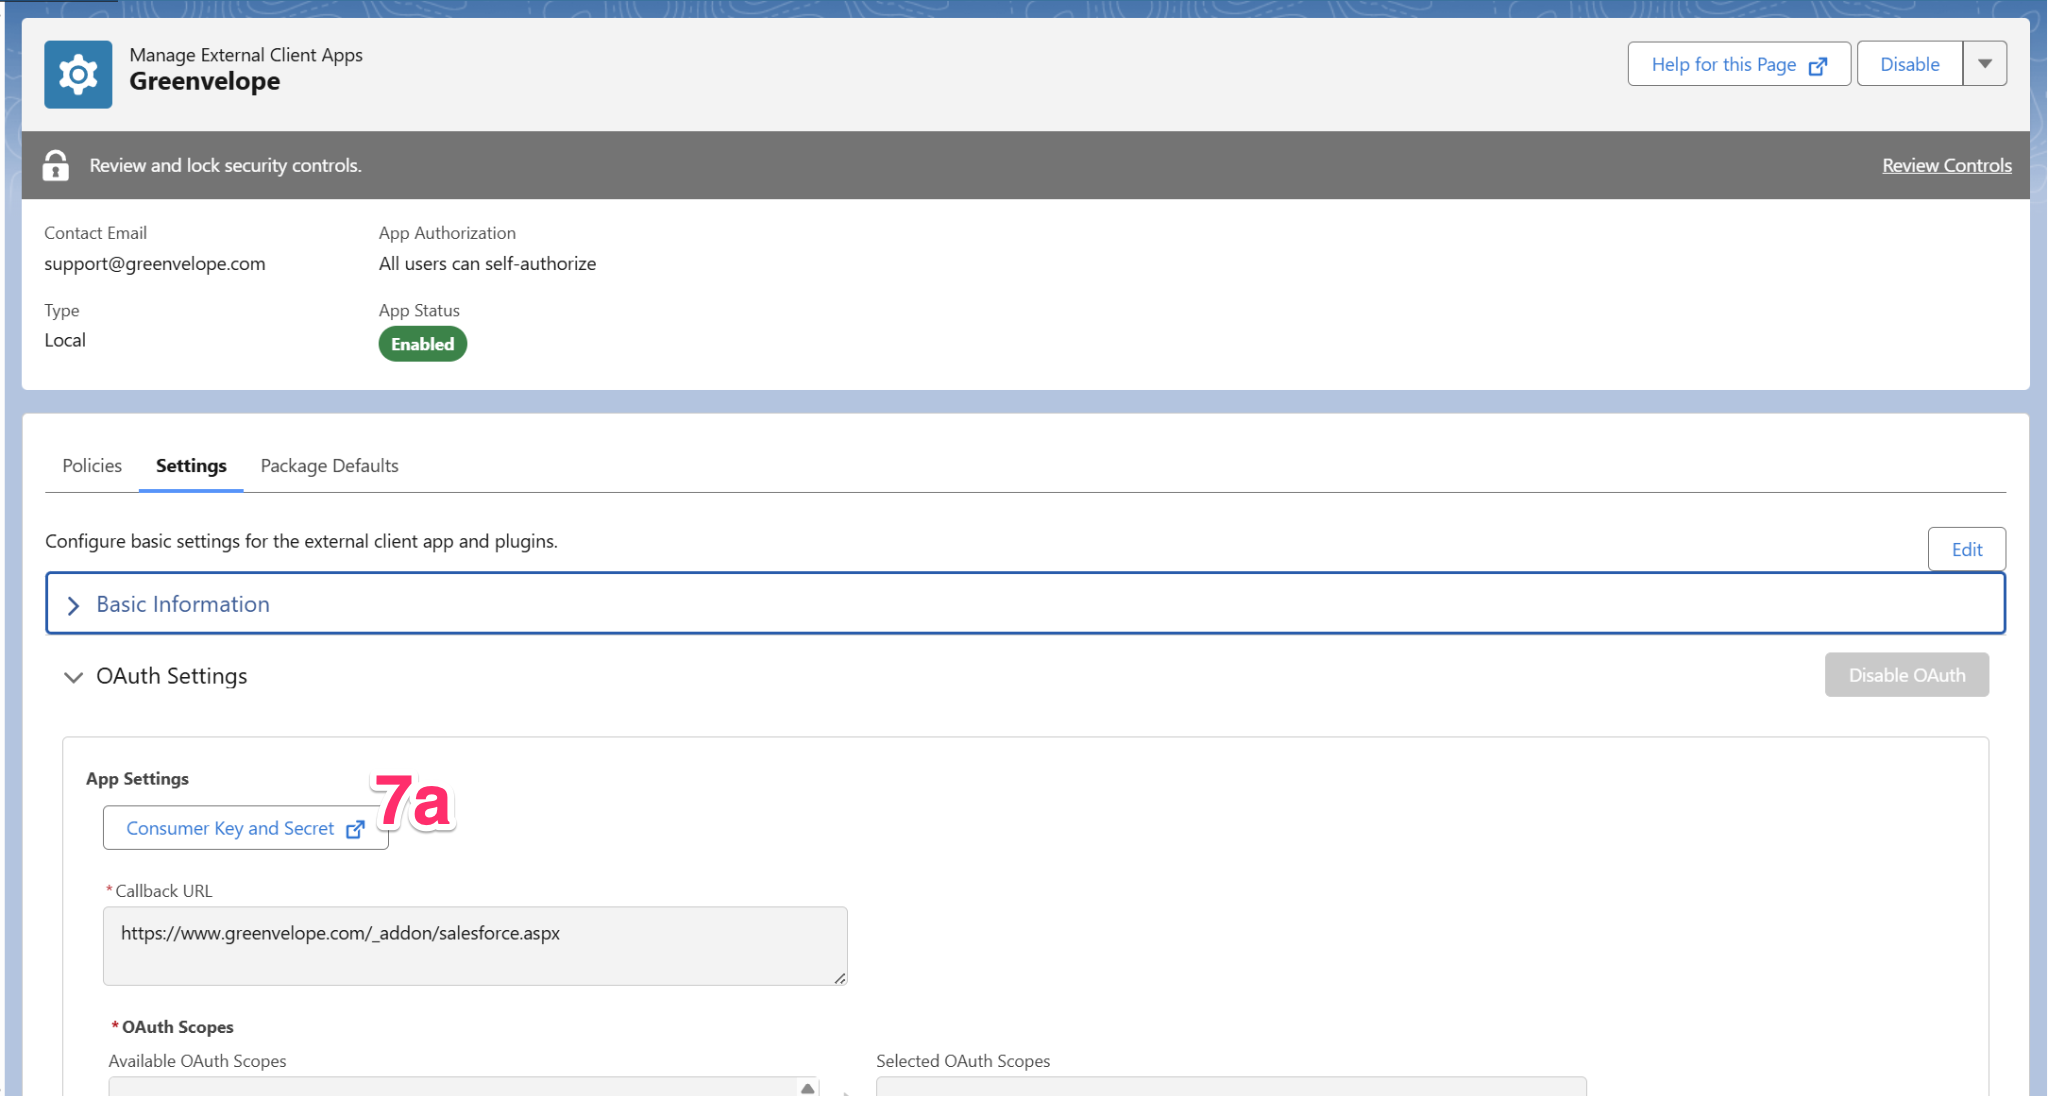
Task: Select the Settings tab
Action: (191, 465)
